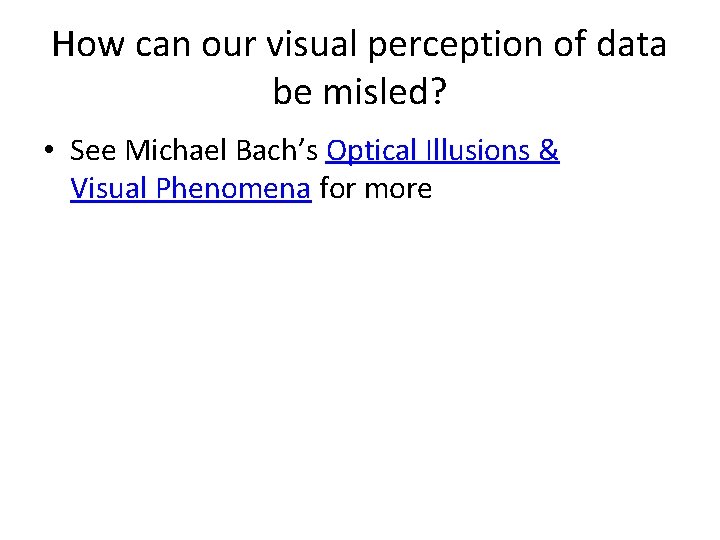Viewport: 720px width, 540px height.
Task: Click the ampersand in the hyperlink
Action: point(548,151)
